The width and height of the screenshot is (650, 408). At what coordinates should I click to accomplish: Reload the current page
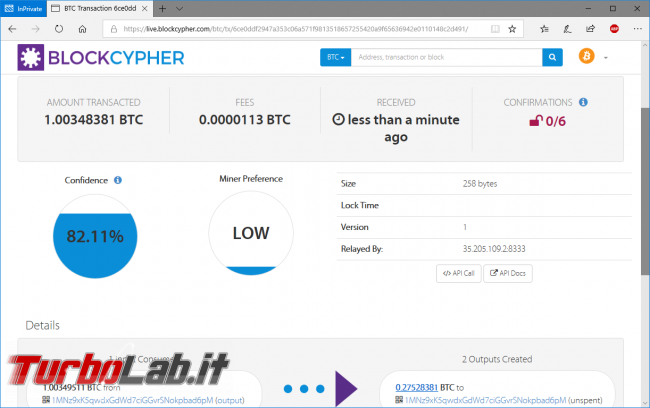[x=59, y=29]
